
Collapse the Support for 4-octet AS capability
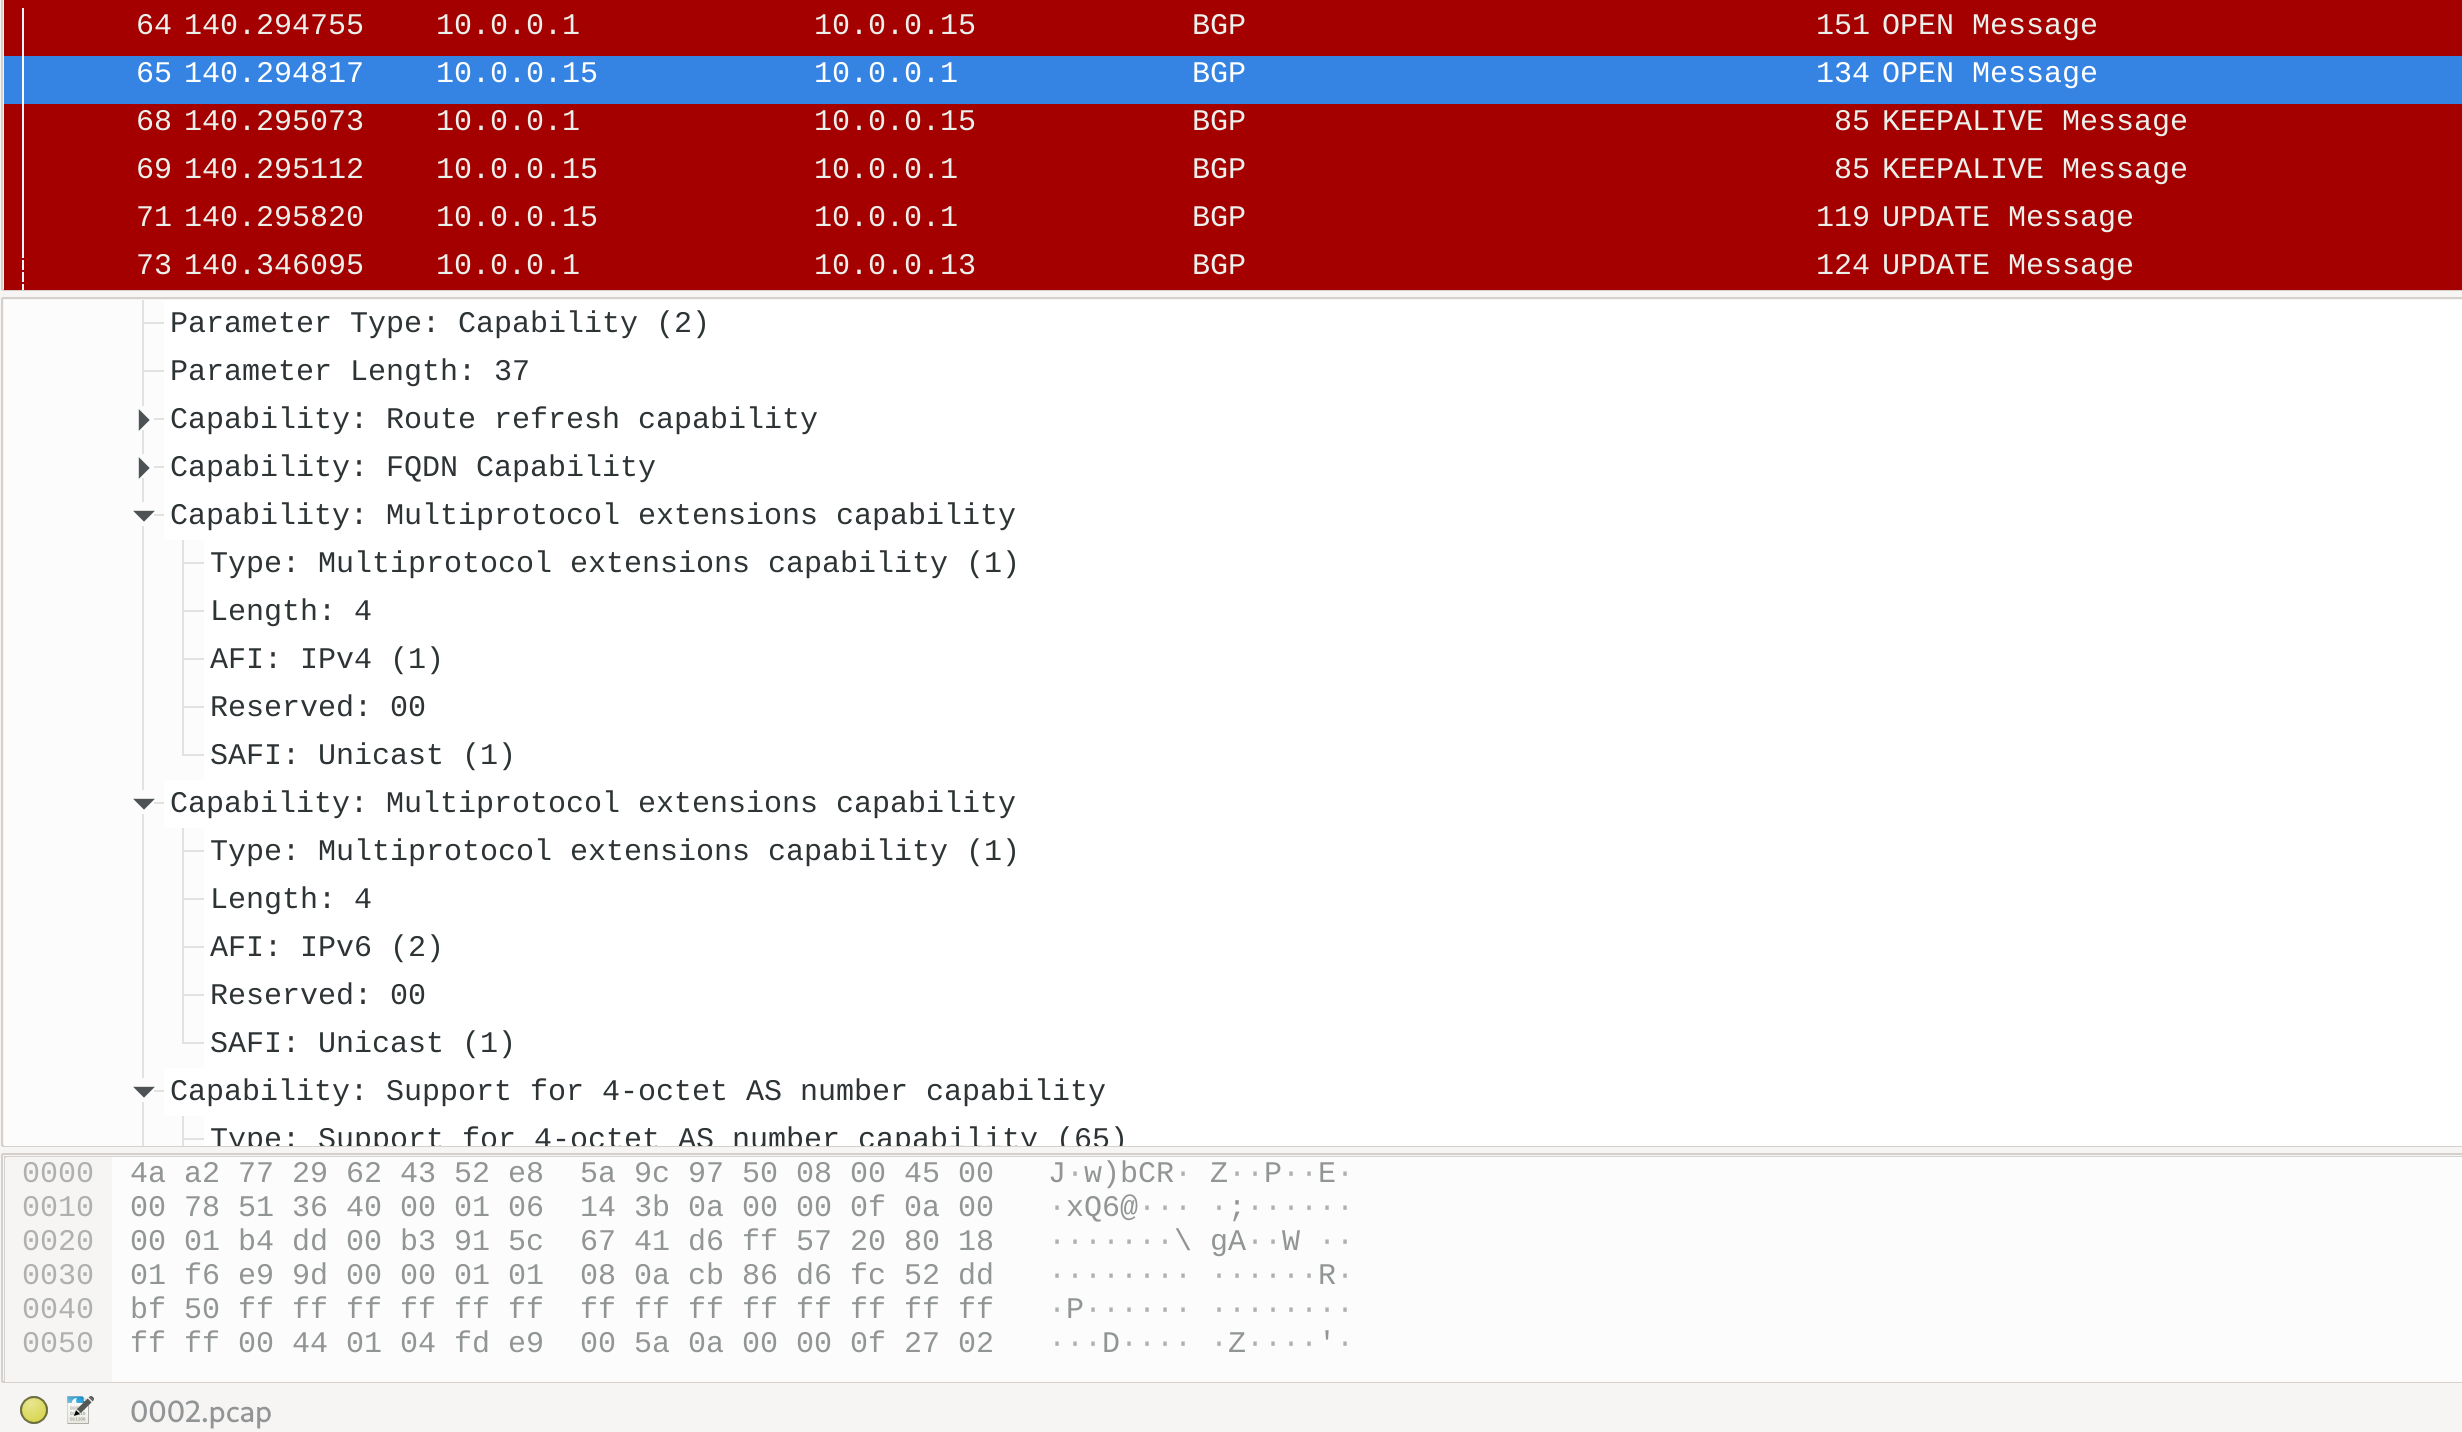(144, 1091)
